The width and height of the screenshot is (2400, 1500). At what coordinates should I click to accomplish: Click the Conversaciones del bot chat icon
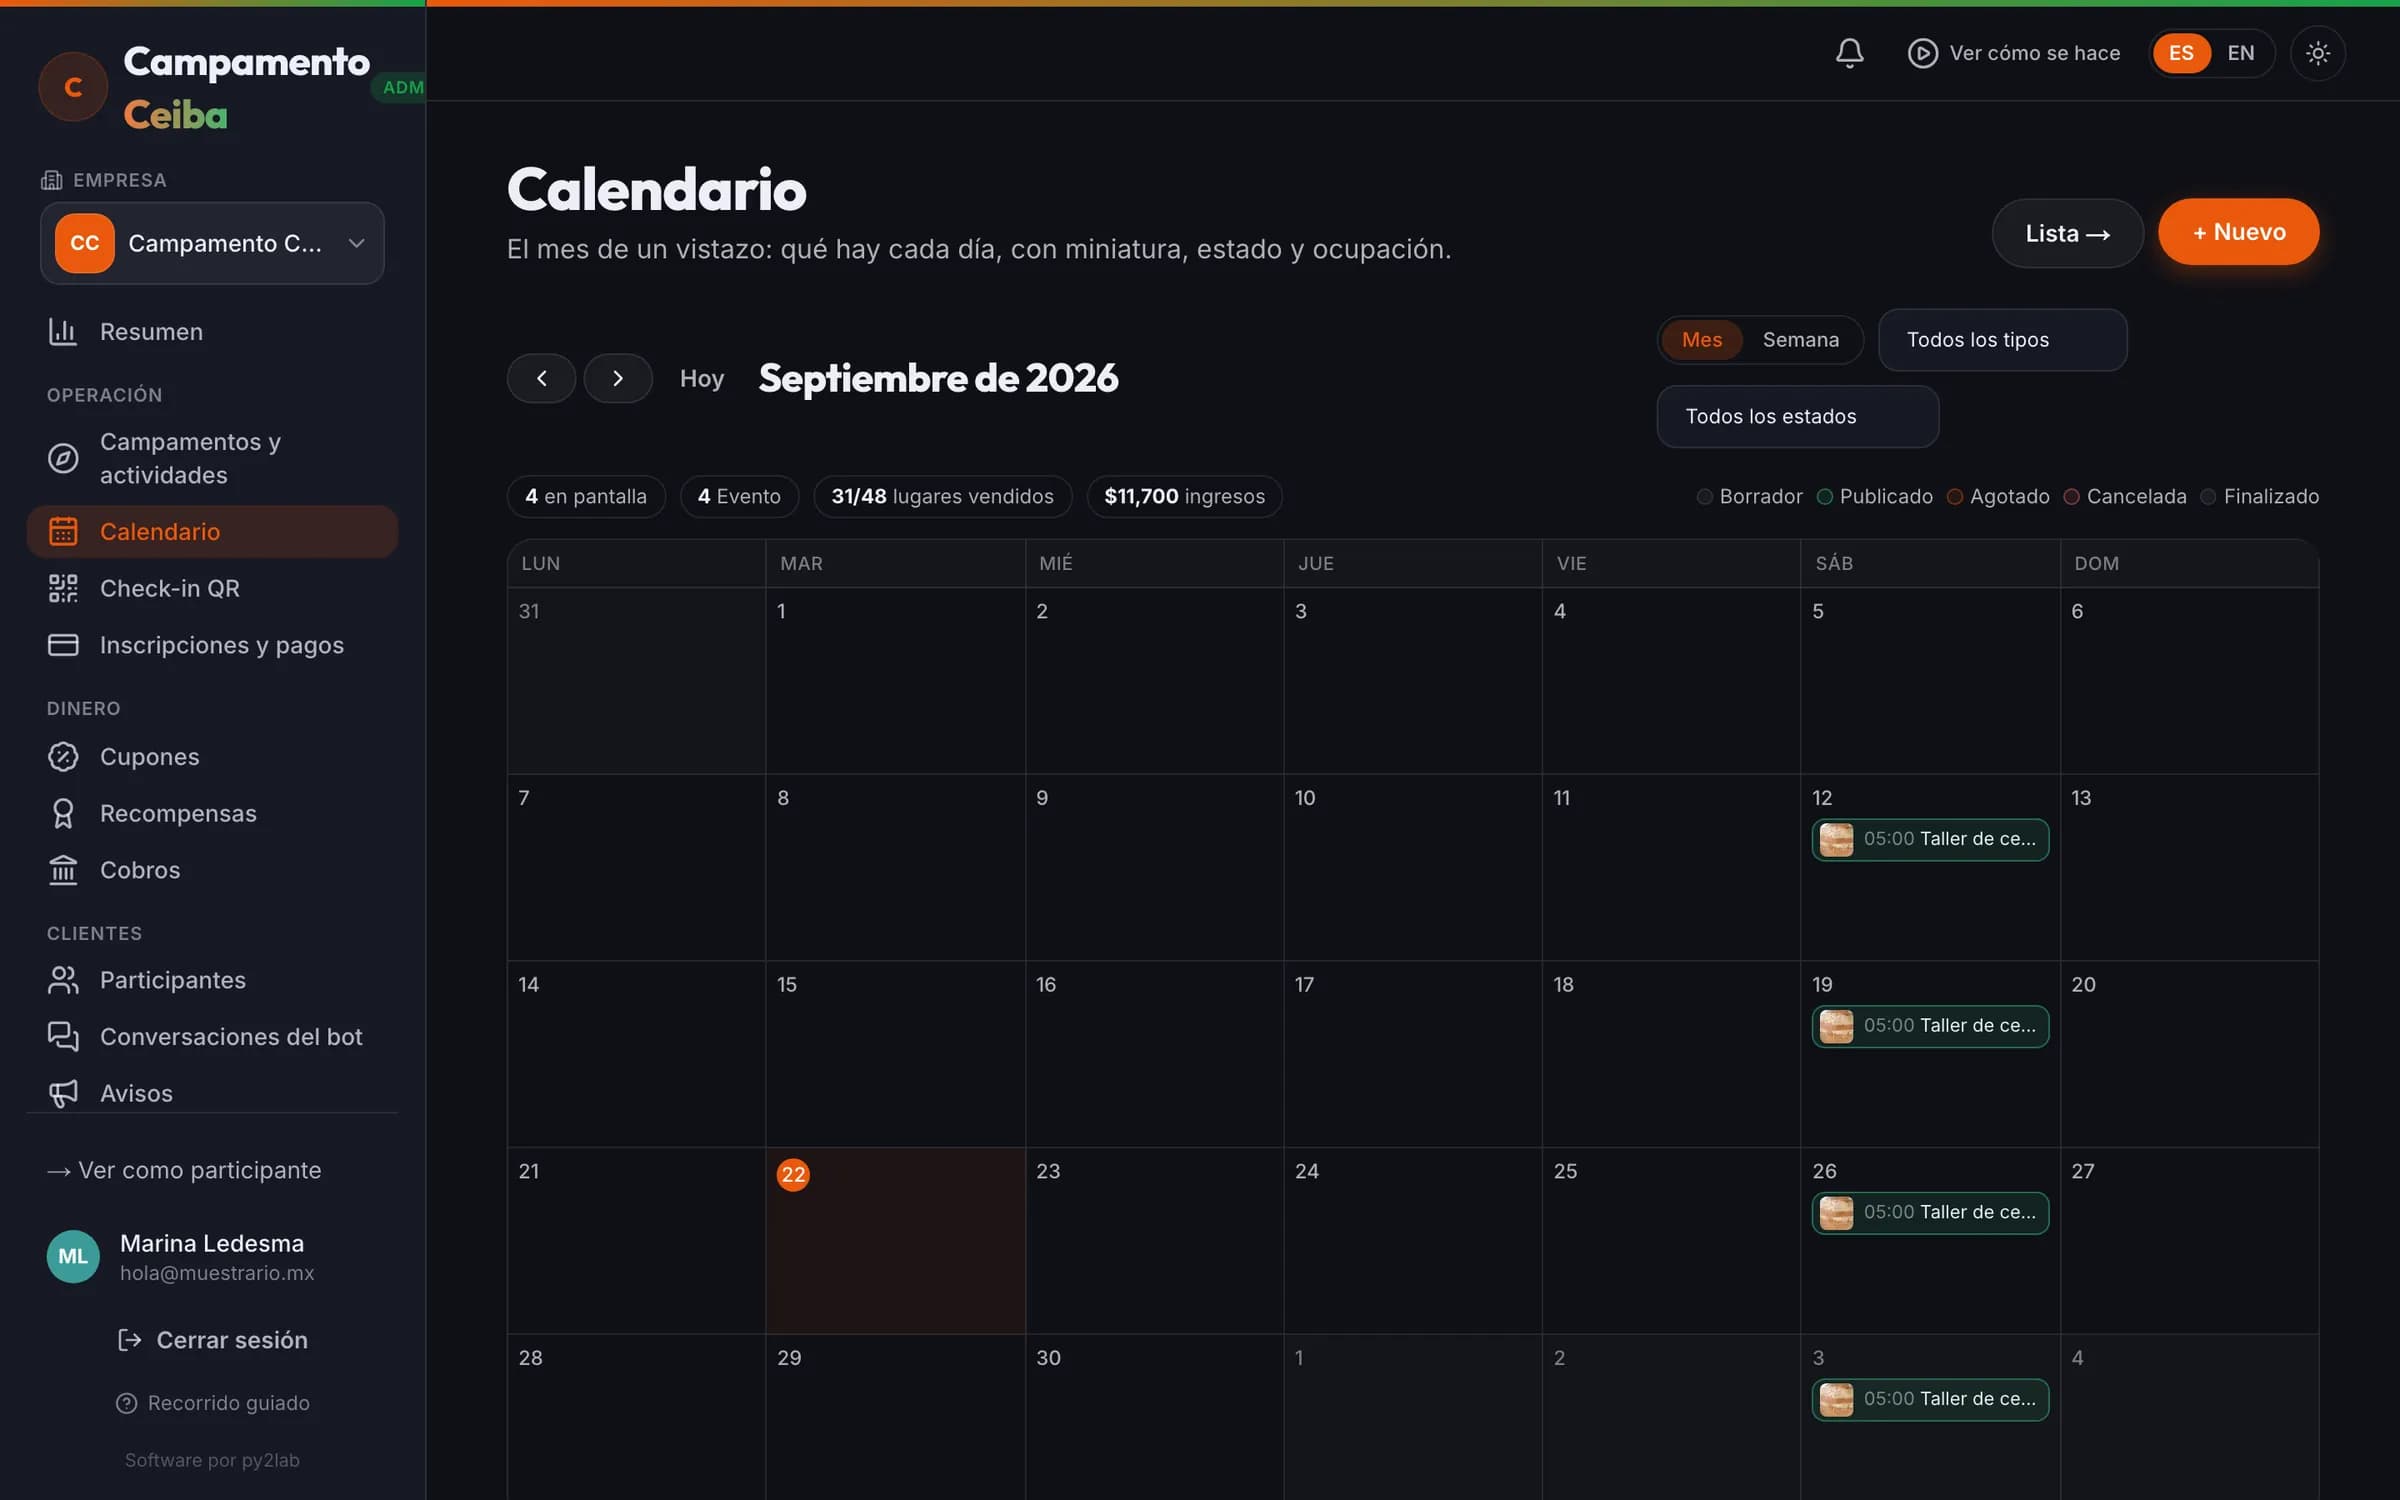point(63,1037)
